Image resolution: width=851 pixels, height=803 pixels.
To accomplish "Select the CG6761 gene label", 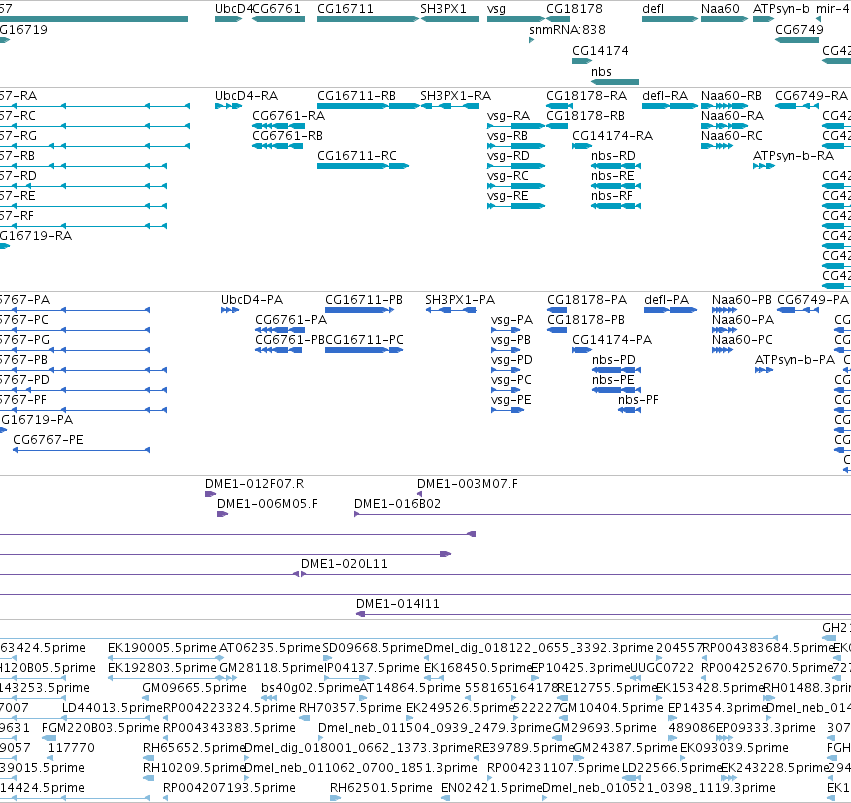I will (x=277, y=9).
